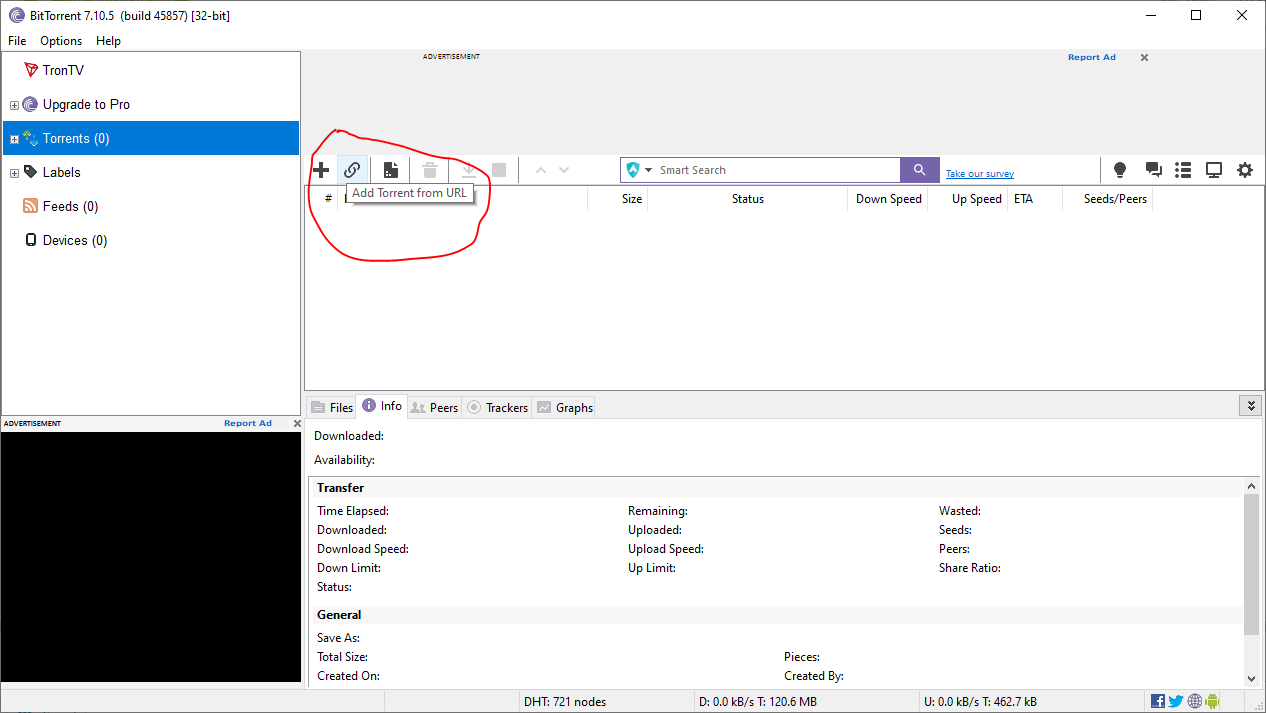The height and width of the screenshot is (713, 1266).
Task: Click into the Smart Search field
Action: click(775, 170)
